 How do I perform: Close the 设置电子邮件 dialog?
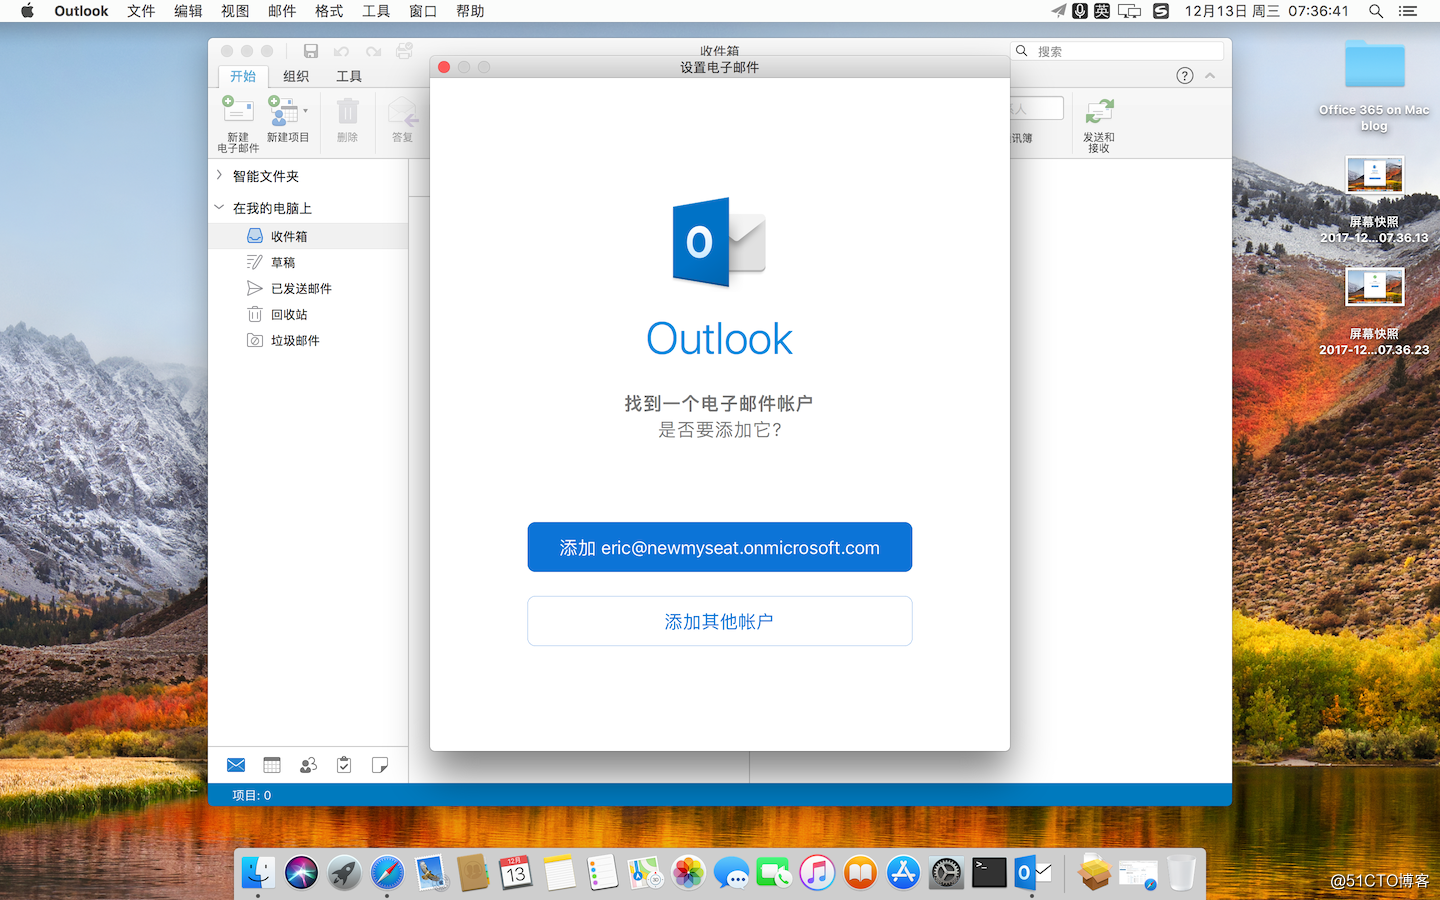tap(445, 67)
